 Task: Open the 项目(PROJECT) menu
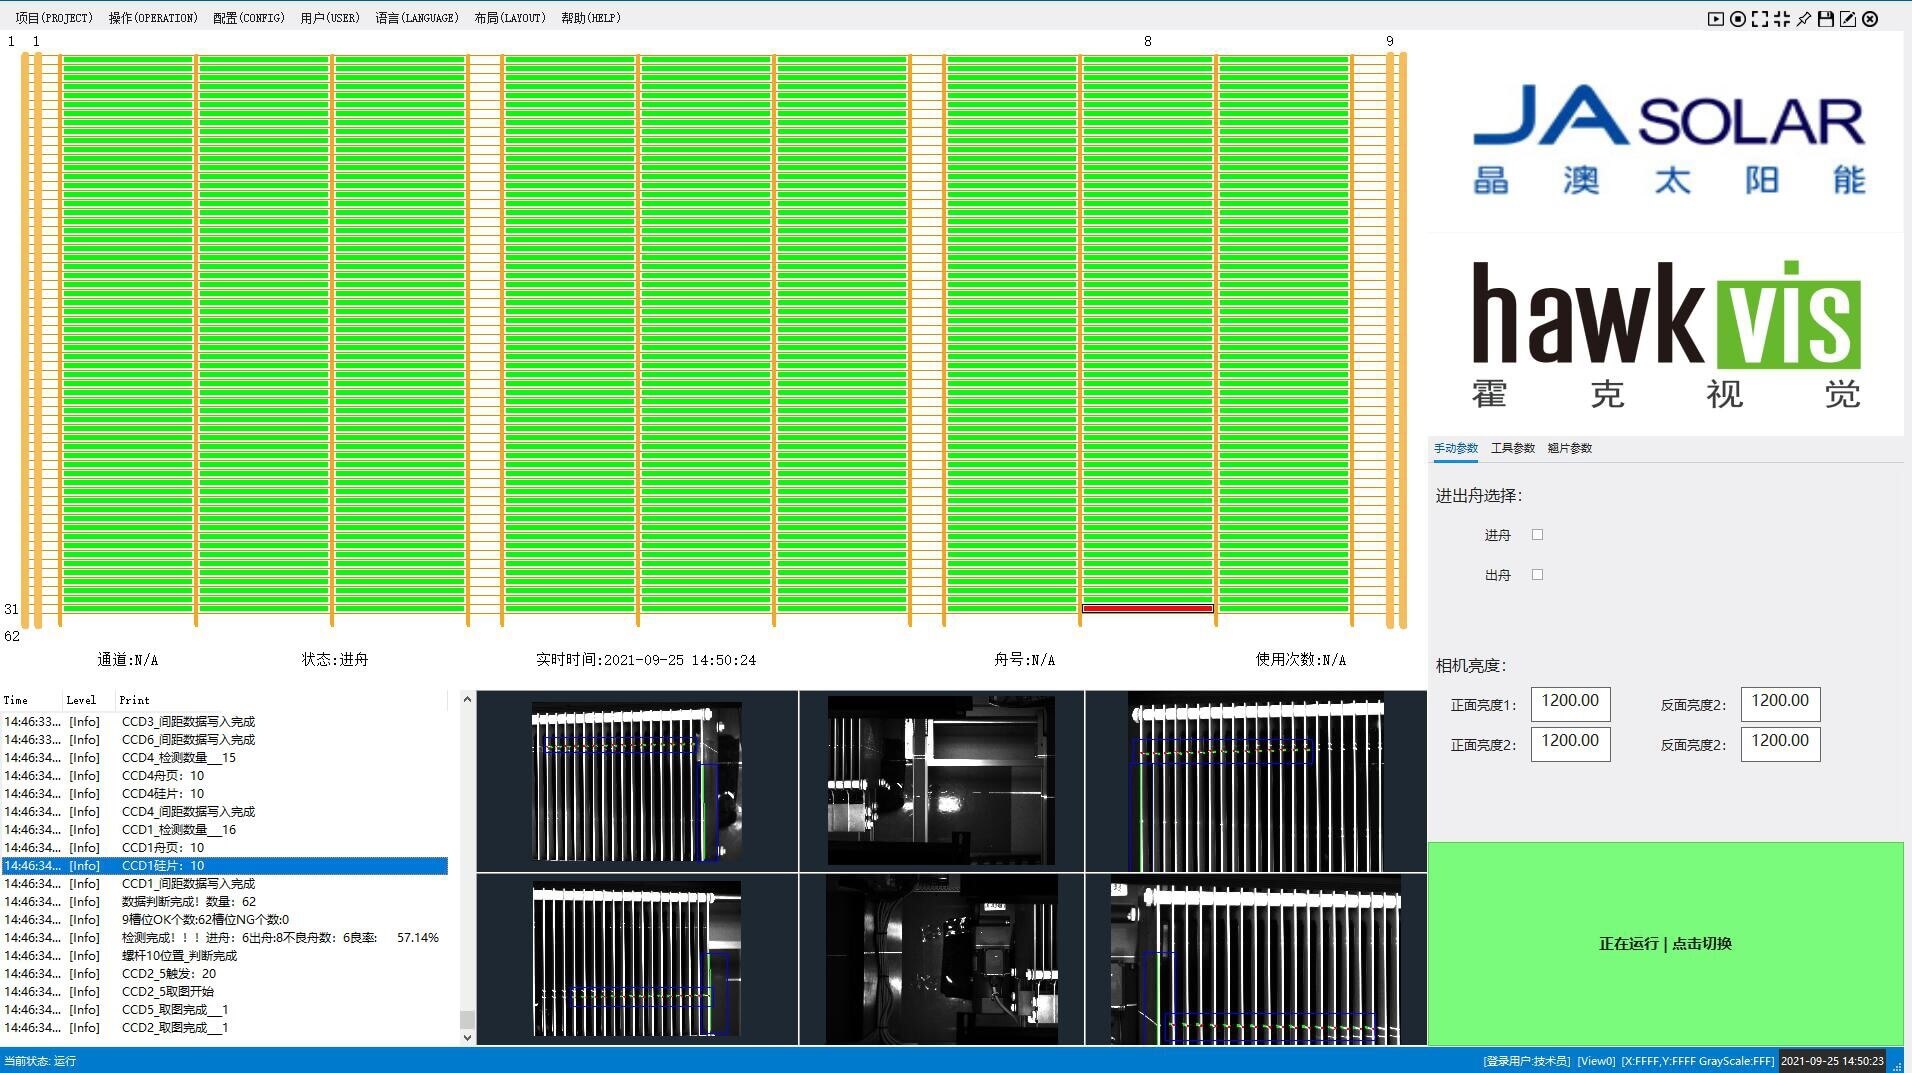pos(54,18)
